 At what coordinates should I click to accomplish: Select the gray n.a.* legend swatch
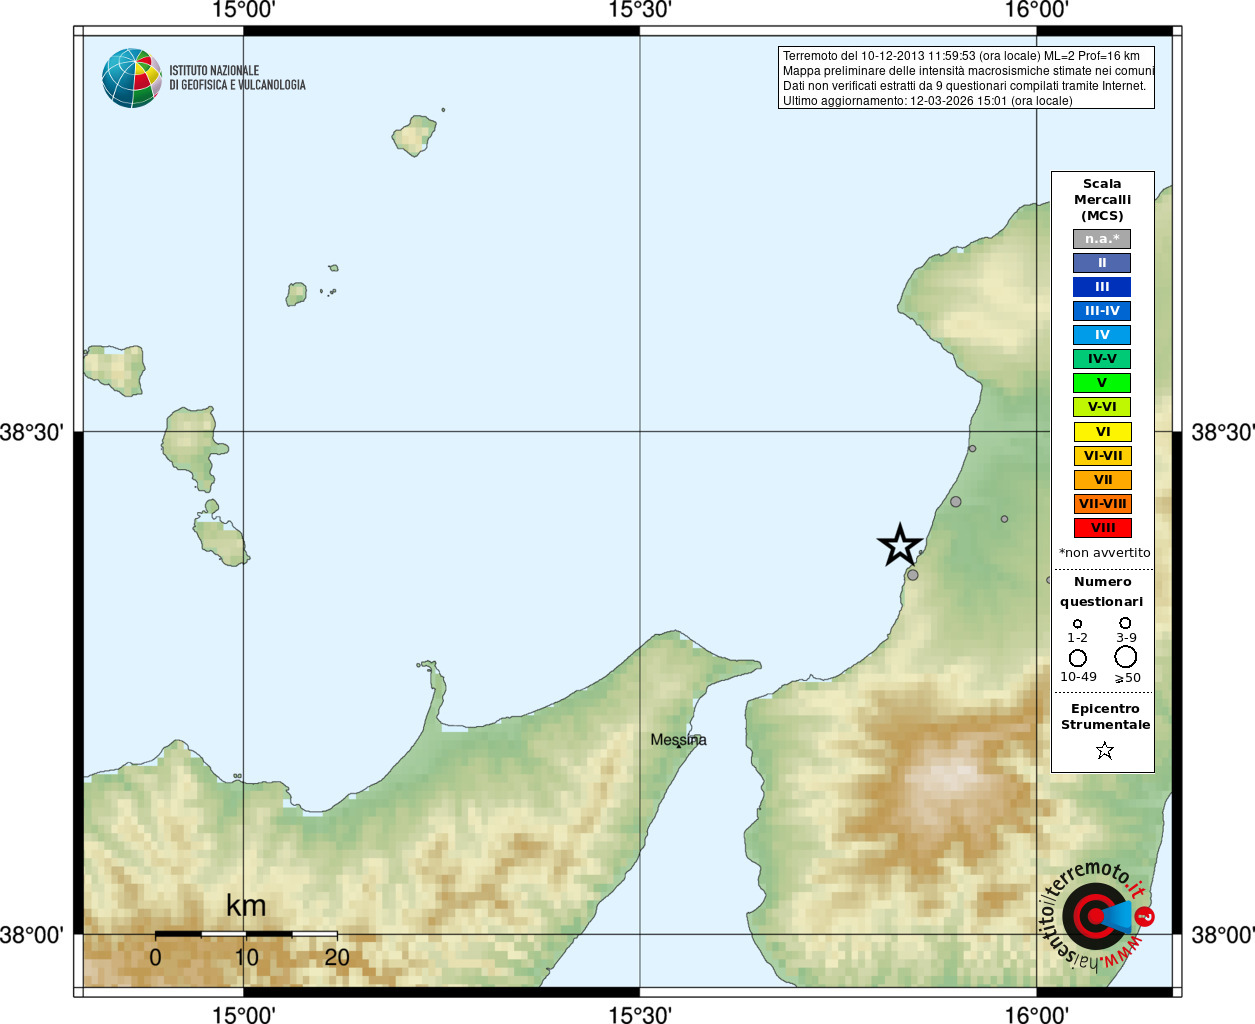pyautogui.click(x=1102, y=239)
